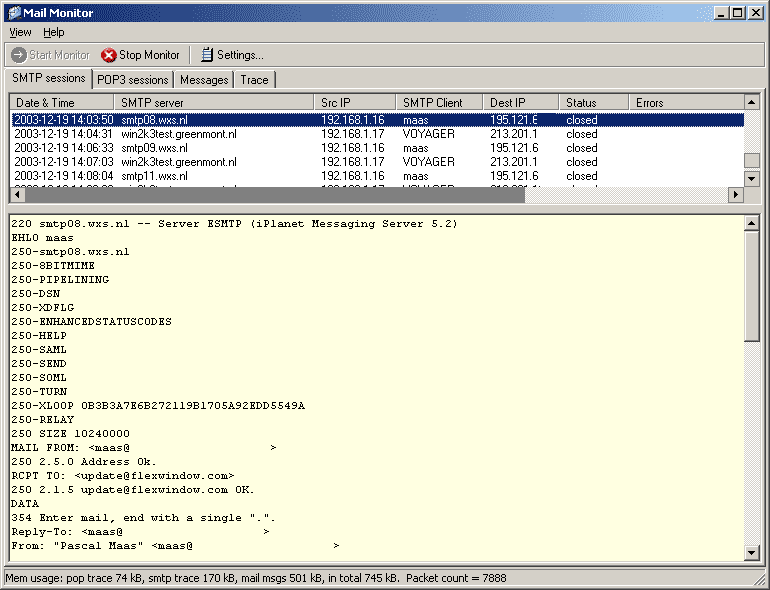
Task: Switch to the POP3 sessions tab
Action: click(x=133, y=80)
